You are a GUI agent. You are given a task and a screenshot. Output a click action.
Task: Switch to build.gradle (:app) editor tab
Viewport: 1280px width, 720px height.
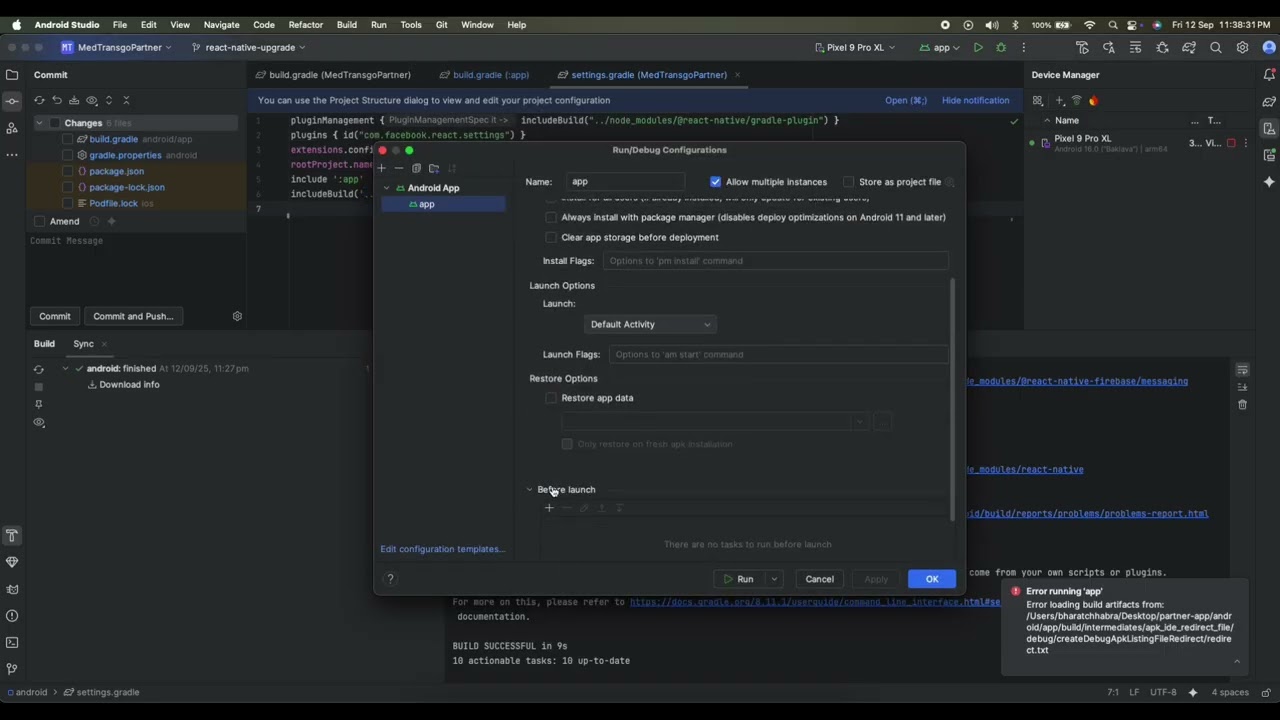[x=484, y=75]
